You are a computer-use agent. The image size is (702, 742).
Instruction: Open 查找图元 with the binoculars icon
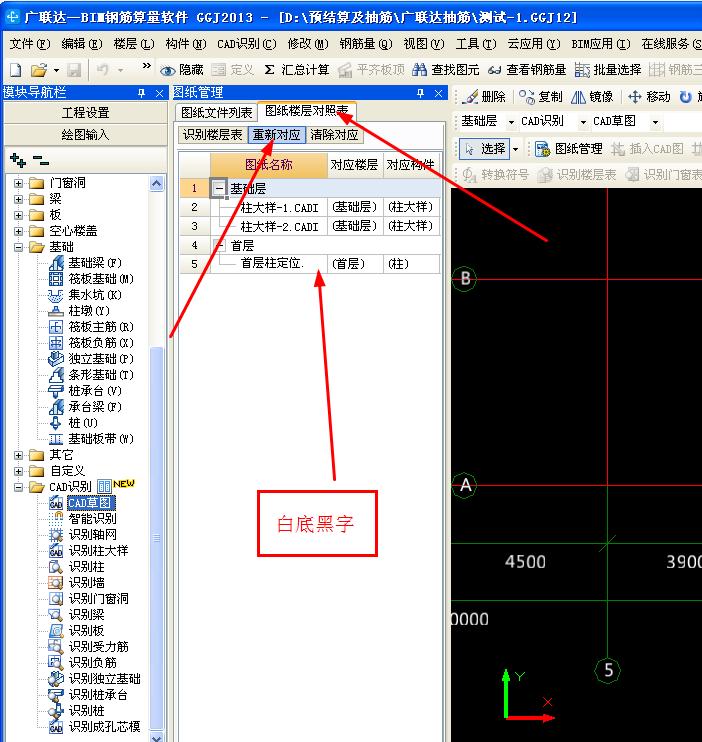point(445,70)
